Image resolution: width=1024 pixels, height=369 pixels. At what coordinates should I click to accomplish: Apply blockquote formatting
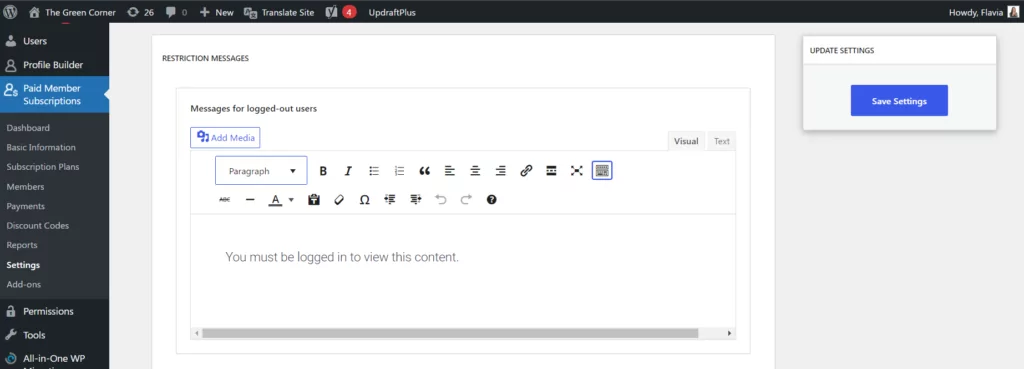point(424,170)
